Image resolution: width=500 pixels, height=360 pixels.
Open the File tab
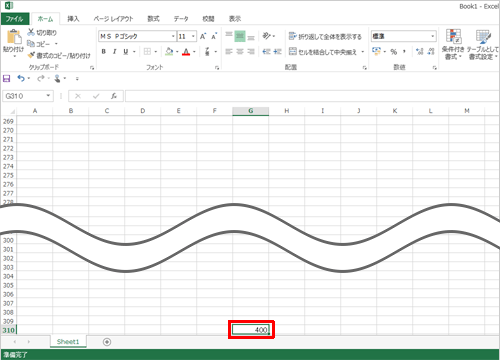[x=15, y=19]
